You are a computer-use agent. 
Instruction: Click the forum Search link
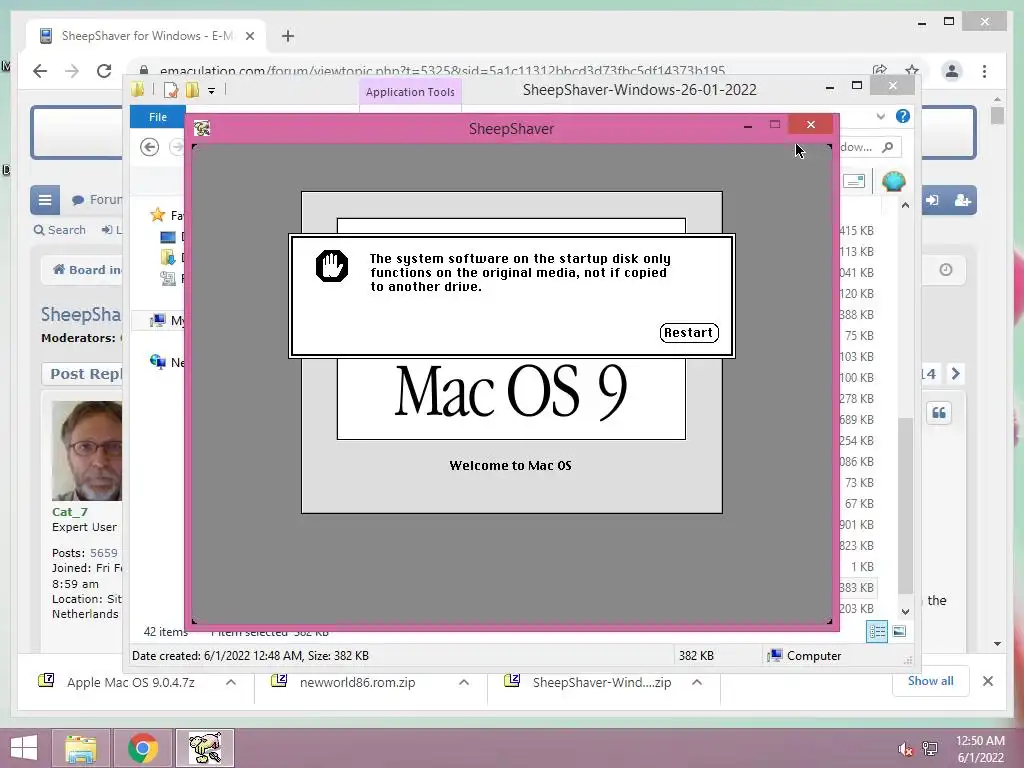59,230
